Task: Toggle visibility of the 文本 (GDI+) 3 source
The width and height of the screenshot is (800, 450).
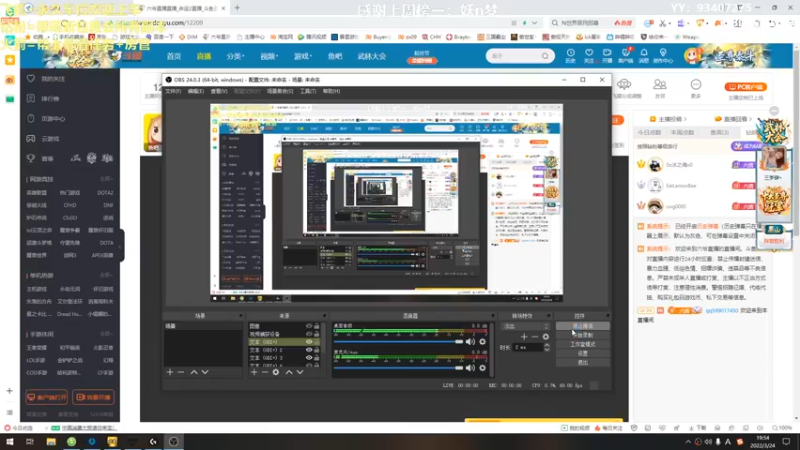Action: click(309, 358)
